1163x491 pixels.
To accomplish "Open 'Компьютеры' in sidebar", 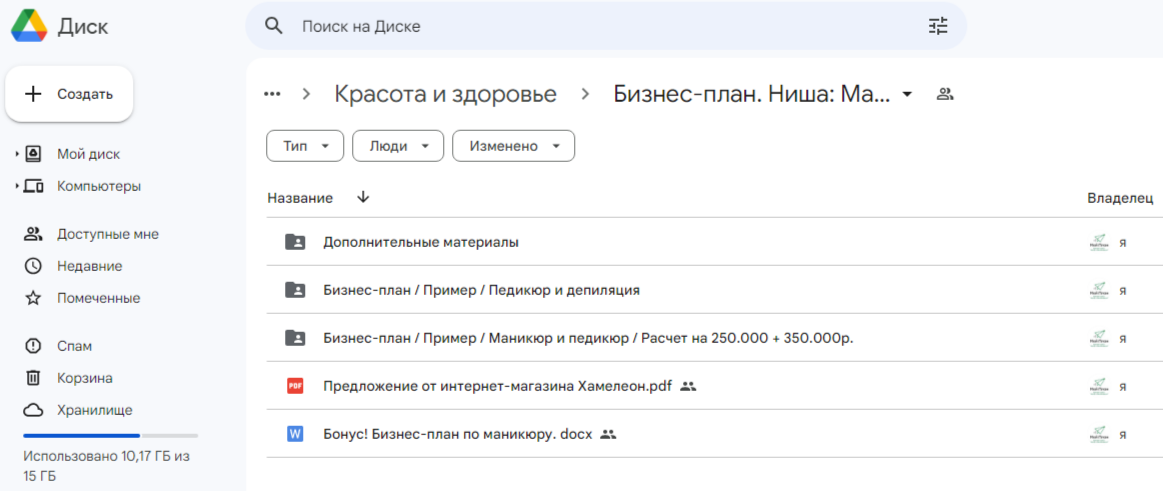I will [99, 186].
